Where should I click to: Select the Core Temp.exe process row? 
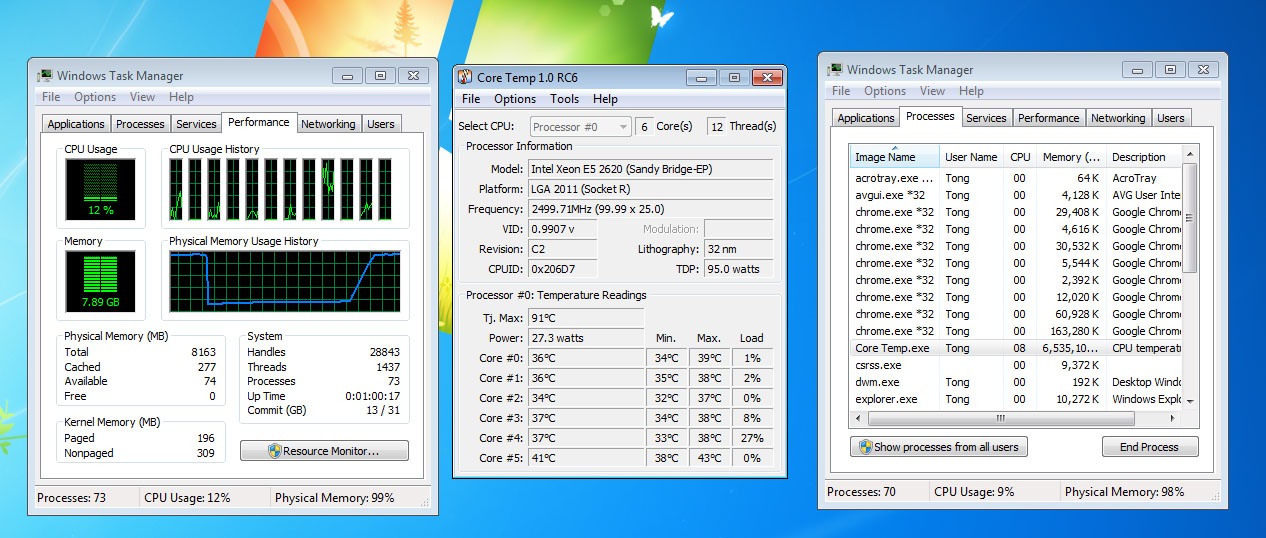click(x=1016, y=348)
